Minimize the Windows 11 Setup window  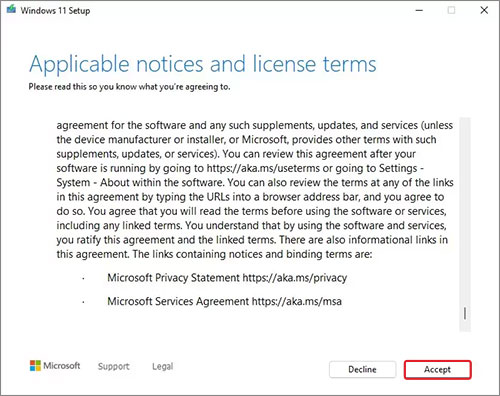click(419, 10)
